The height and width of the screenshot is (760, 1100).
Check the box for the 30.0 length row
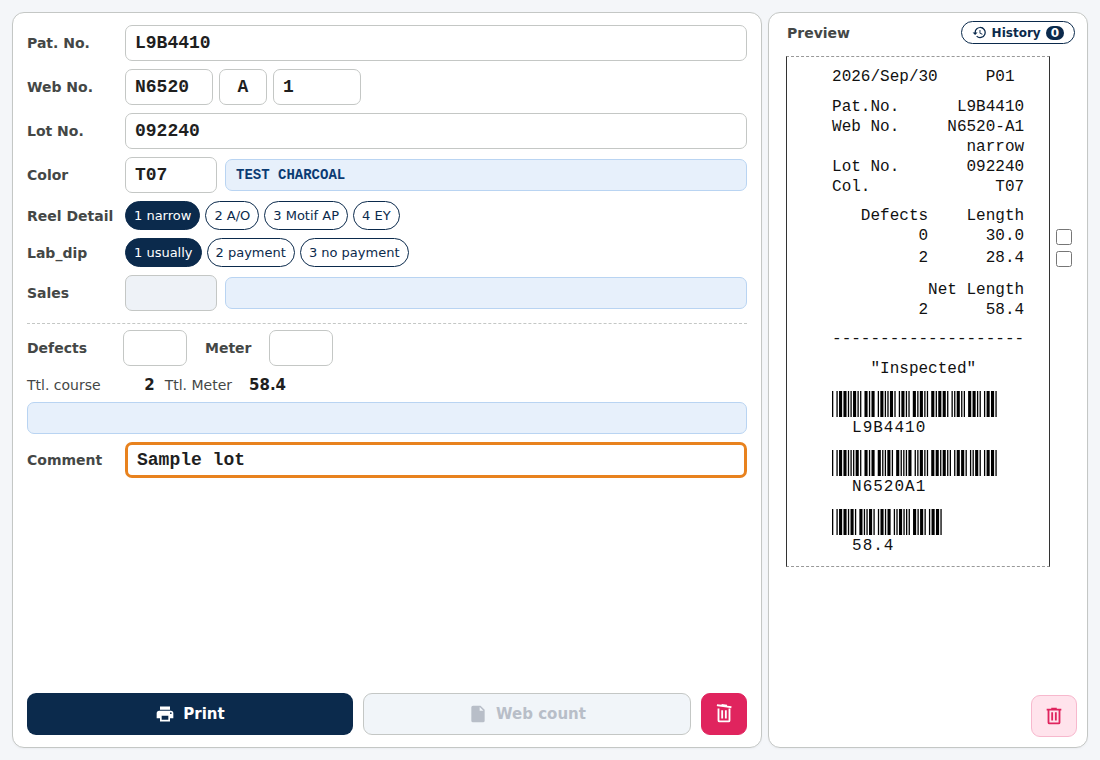click(x=1064, y=237)
